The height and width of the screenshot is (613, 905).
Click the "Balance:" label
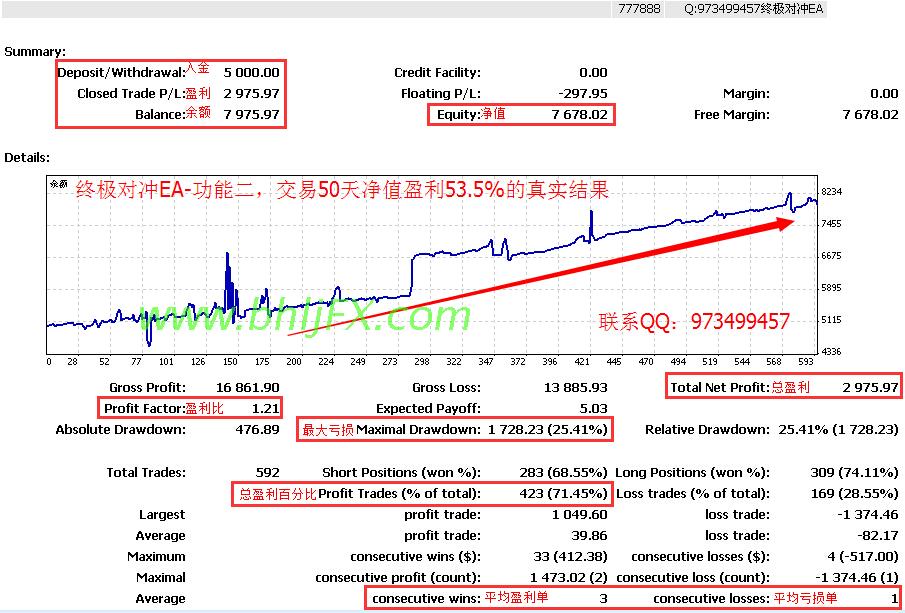[x=160, y=114]
